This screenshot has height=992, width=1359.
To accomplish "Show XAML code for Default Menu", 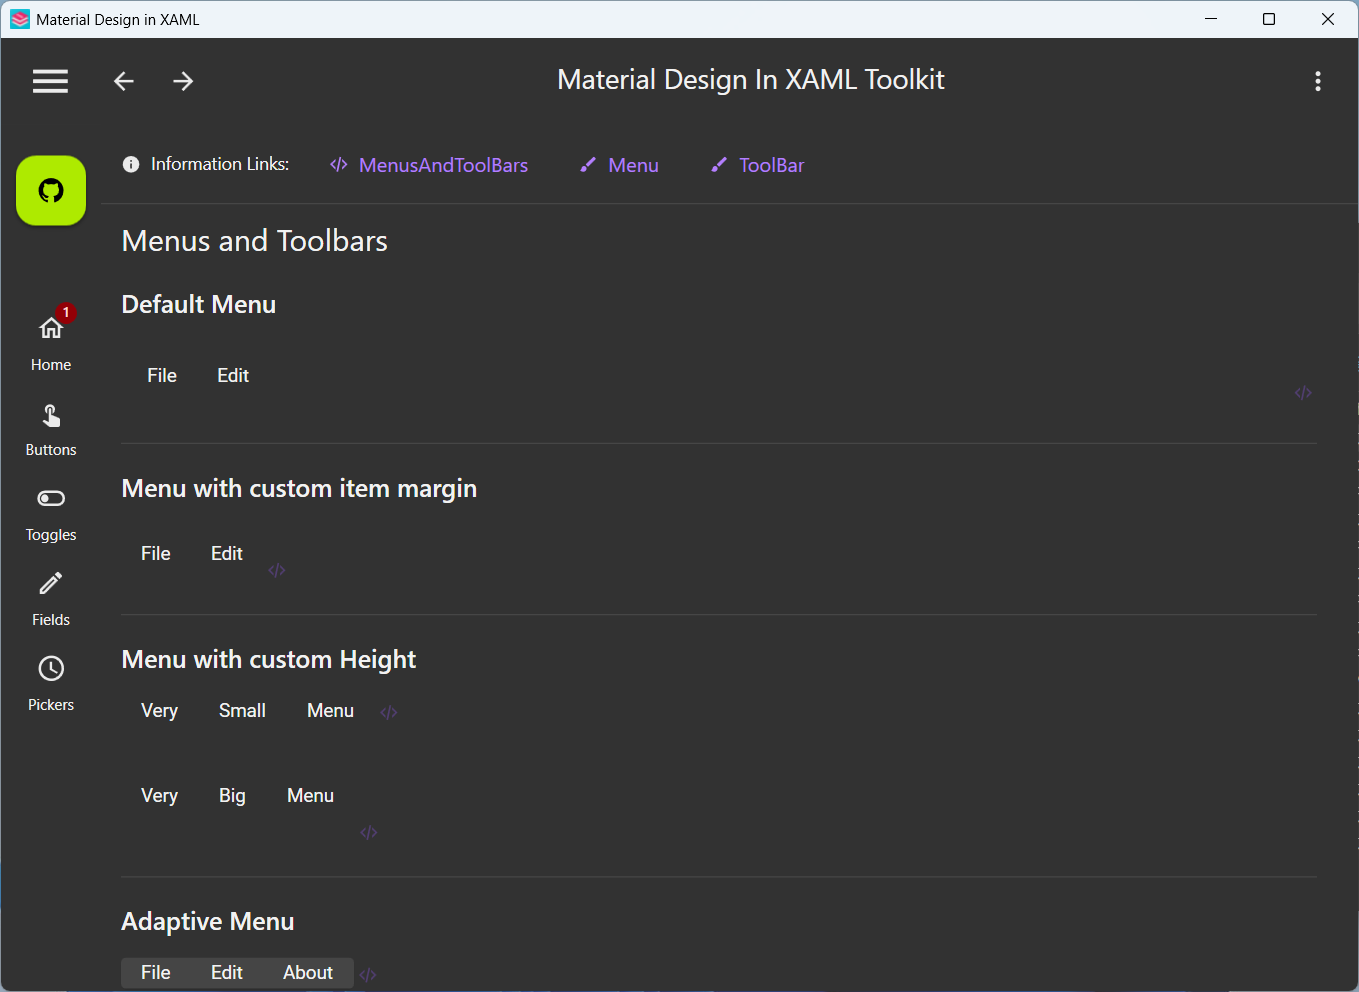I will coord(1303,393).
